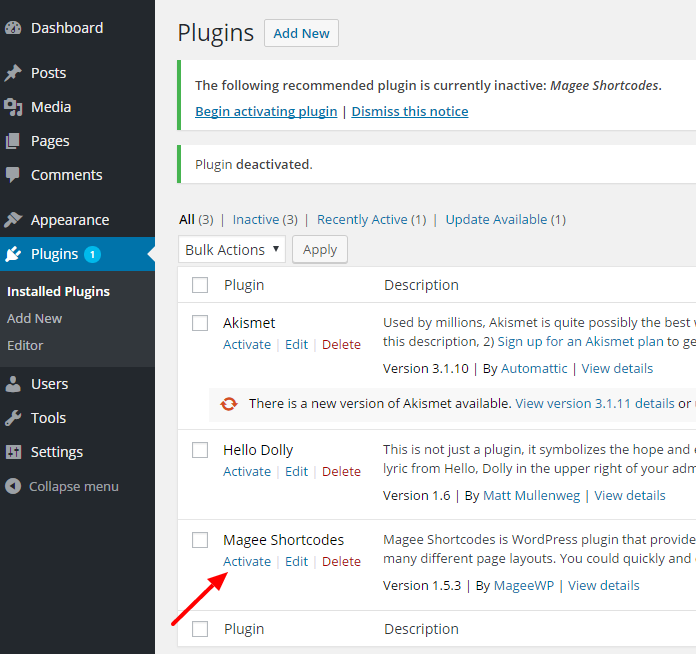Click Edit under Akismet

click(x=296, y=345)
